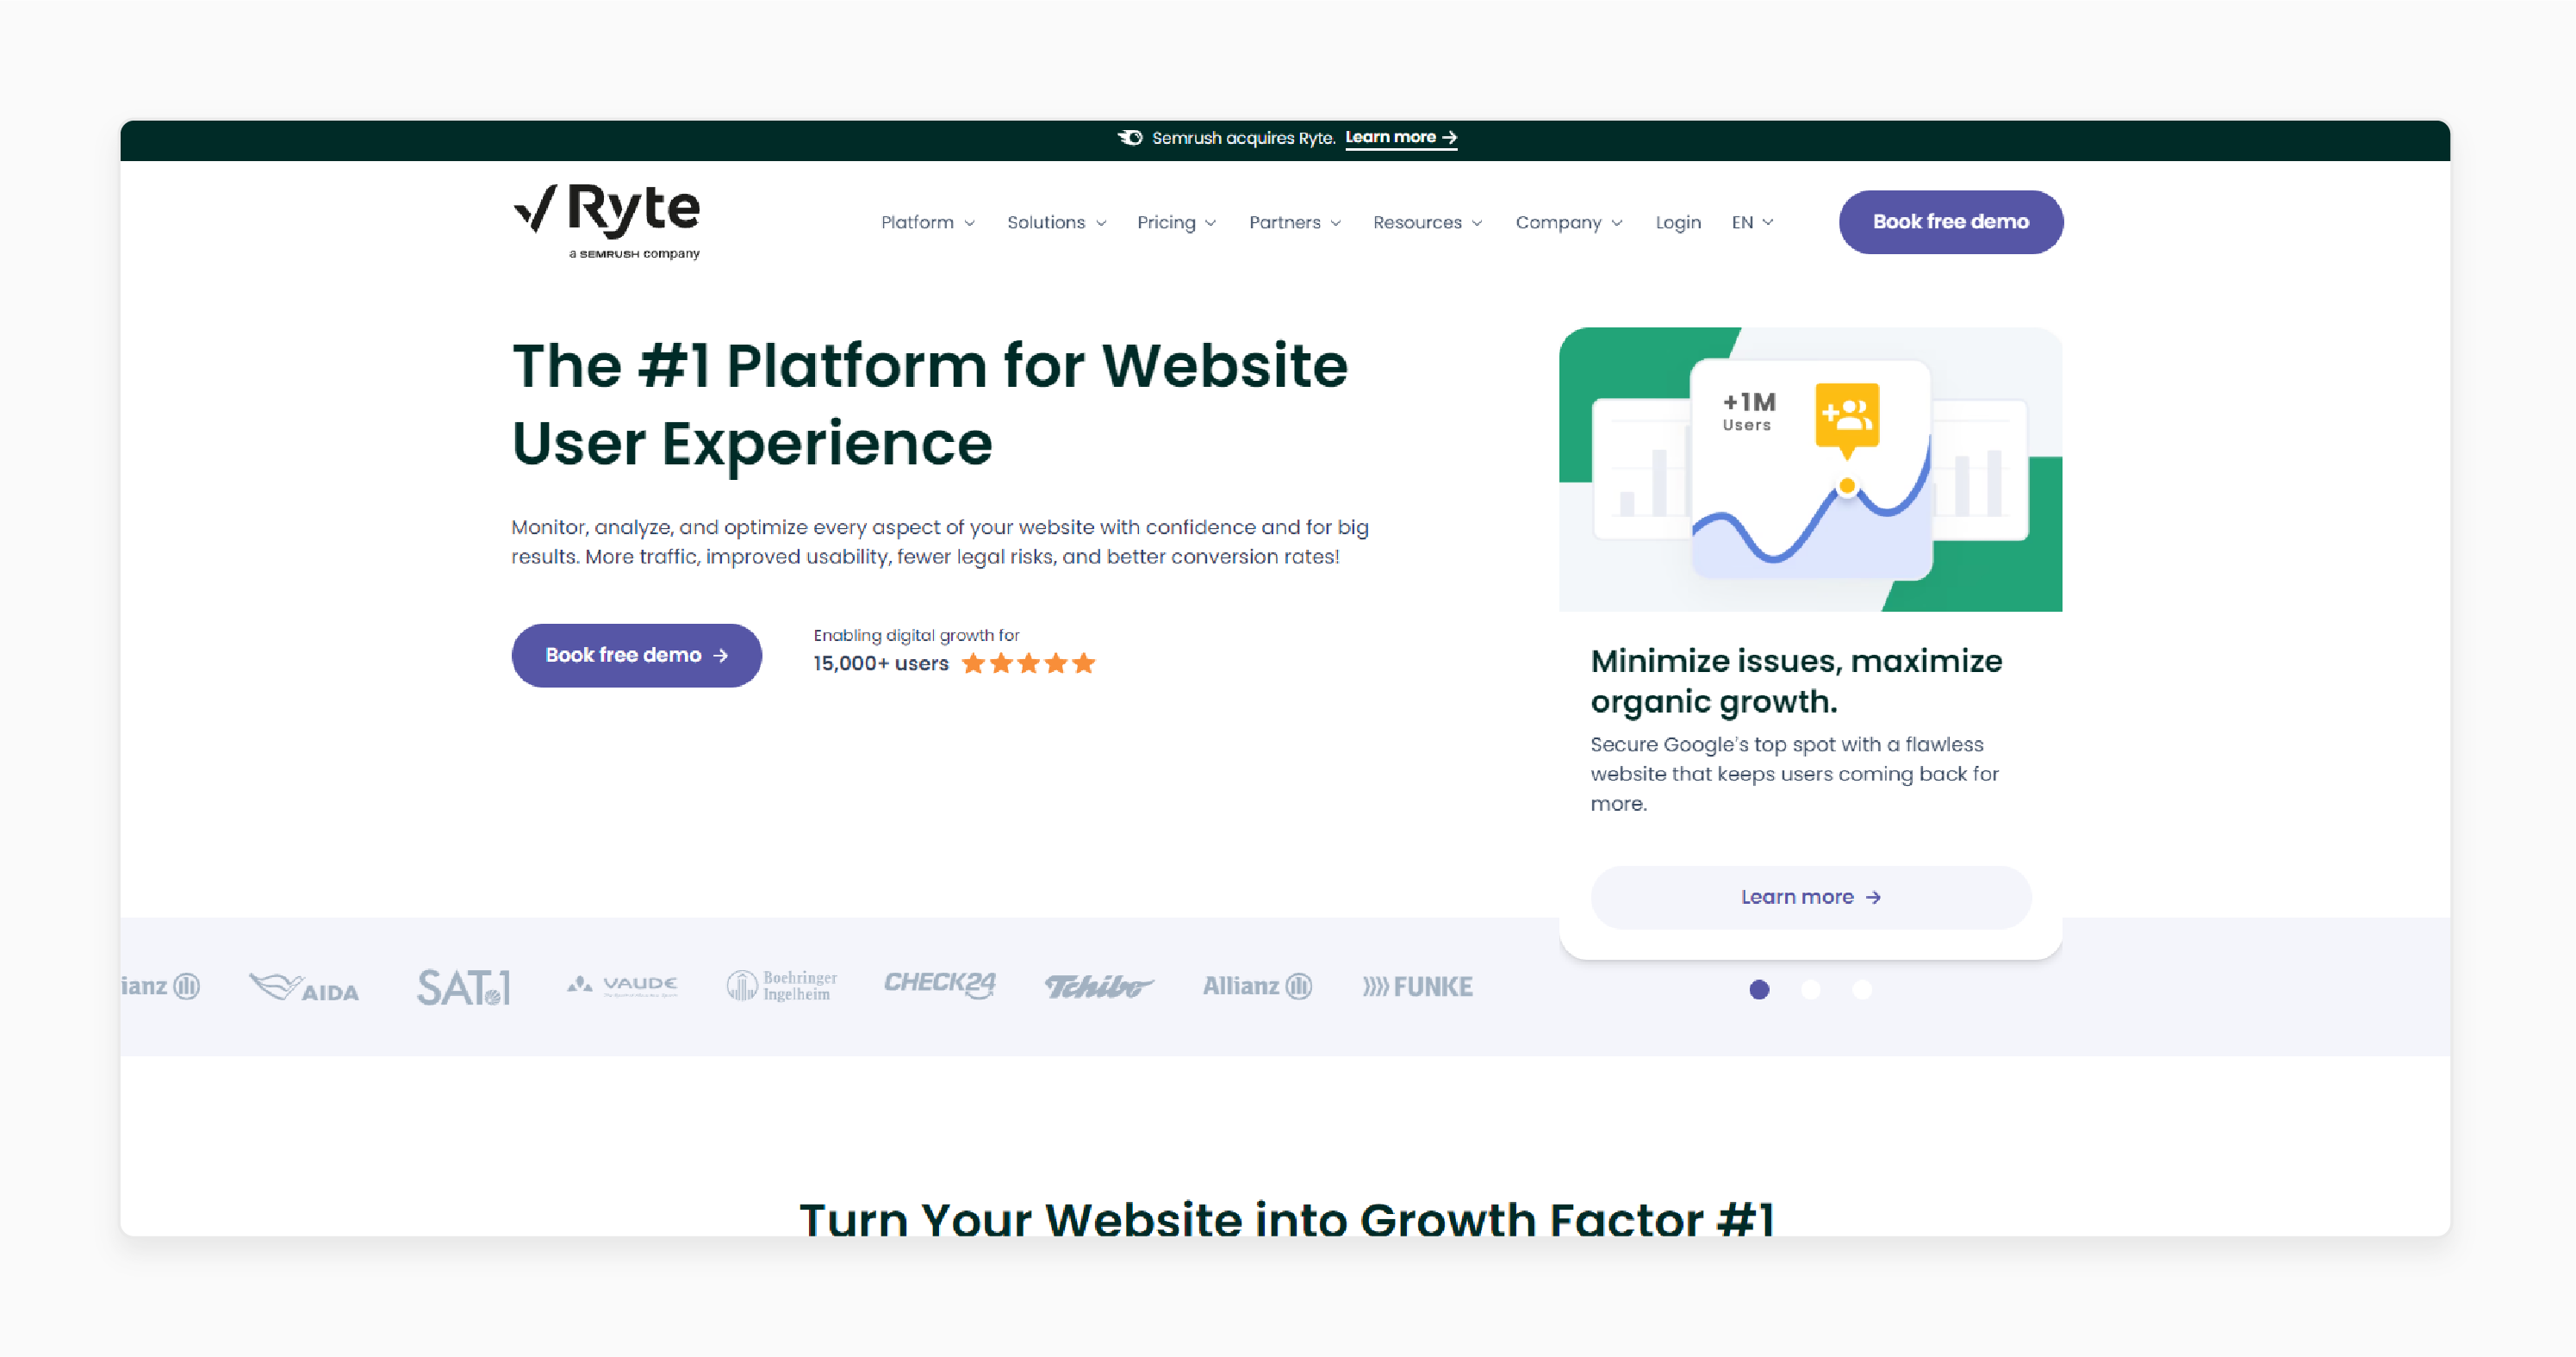This screenshot has width=2576, height=1357.
Task: Click the second carousel dot indicator
Action: [1811, 987]
